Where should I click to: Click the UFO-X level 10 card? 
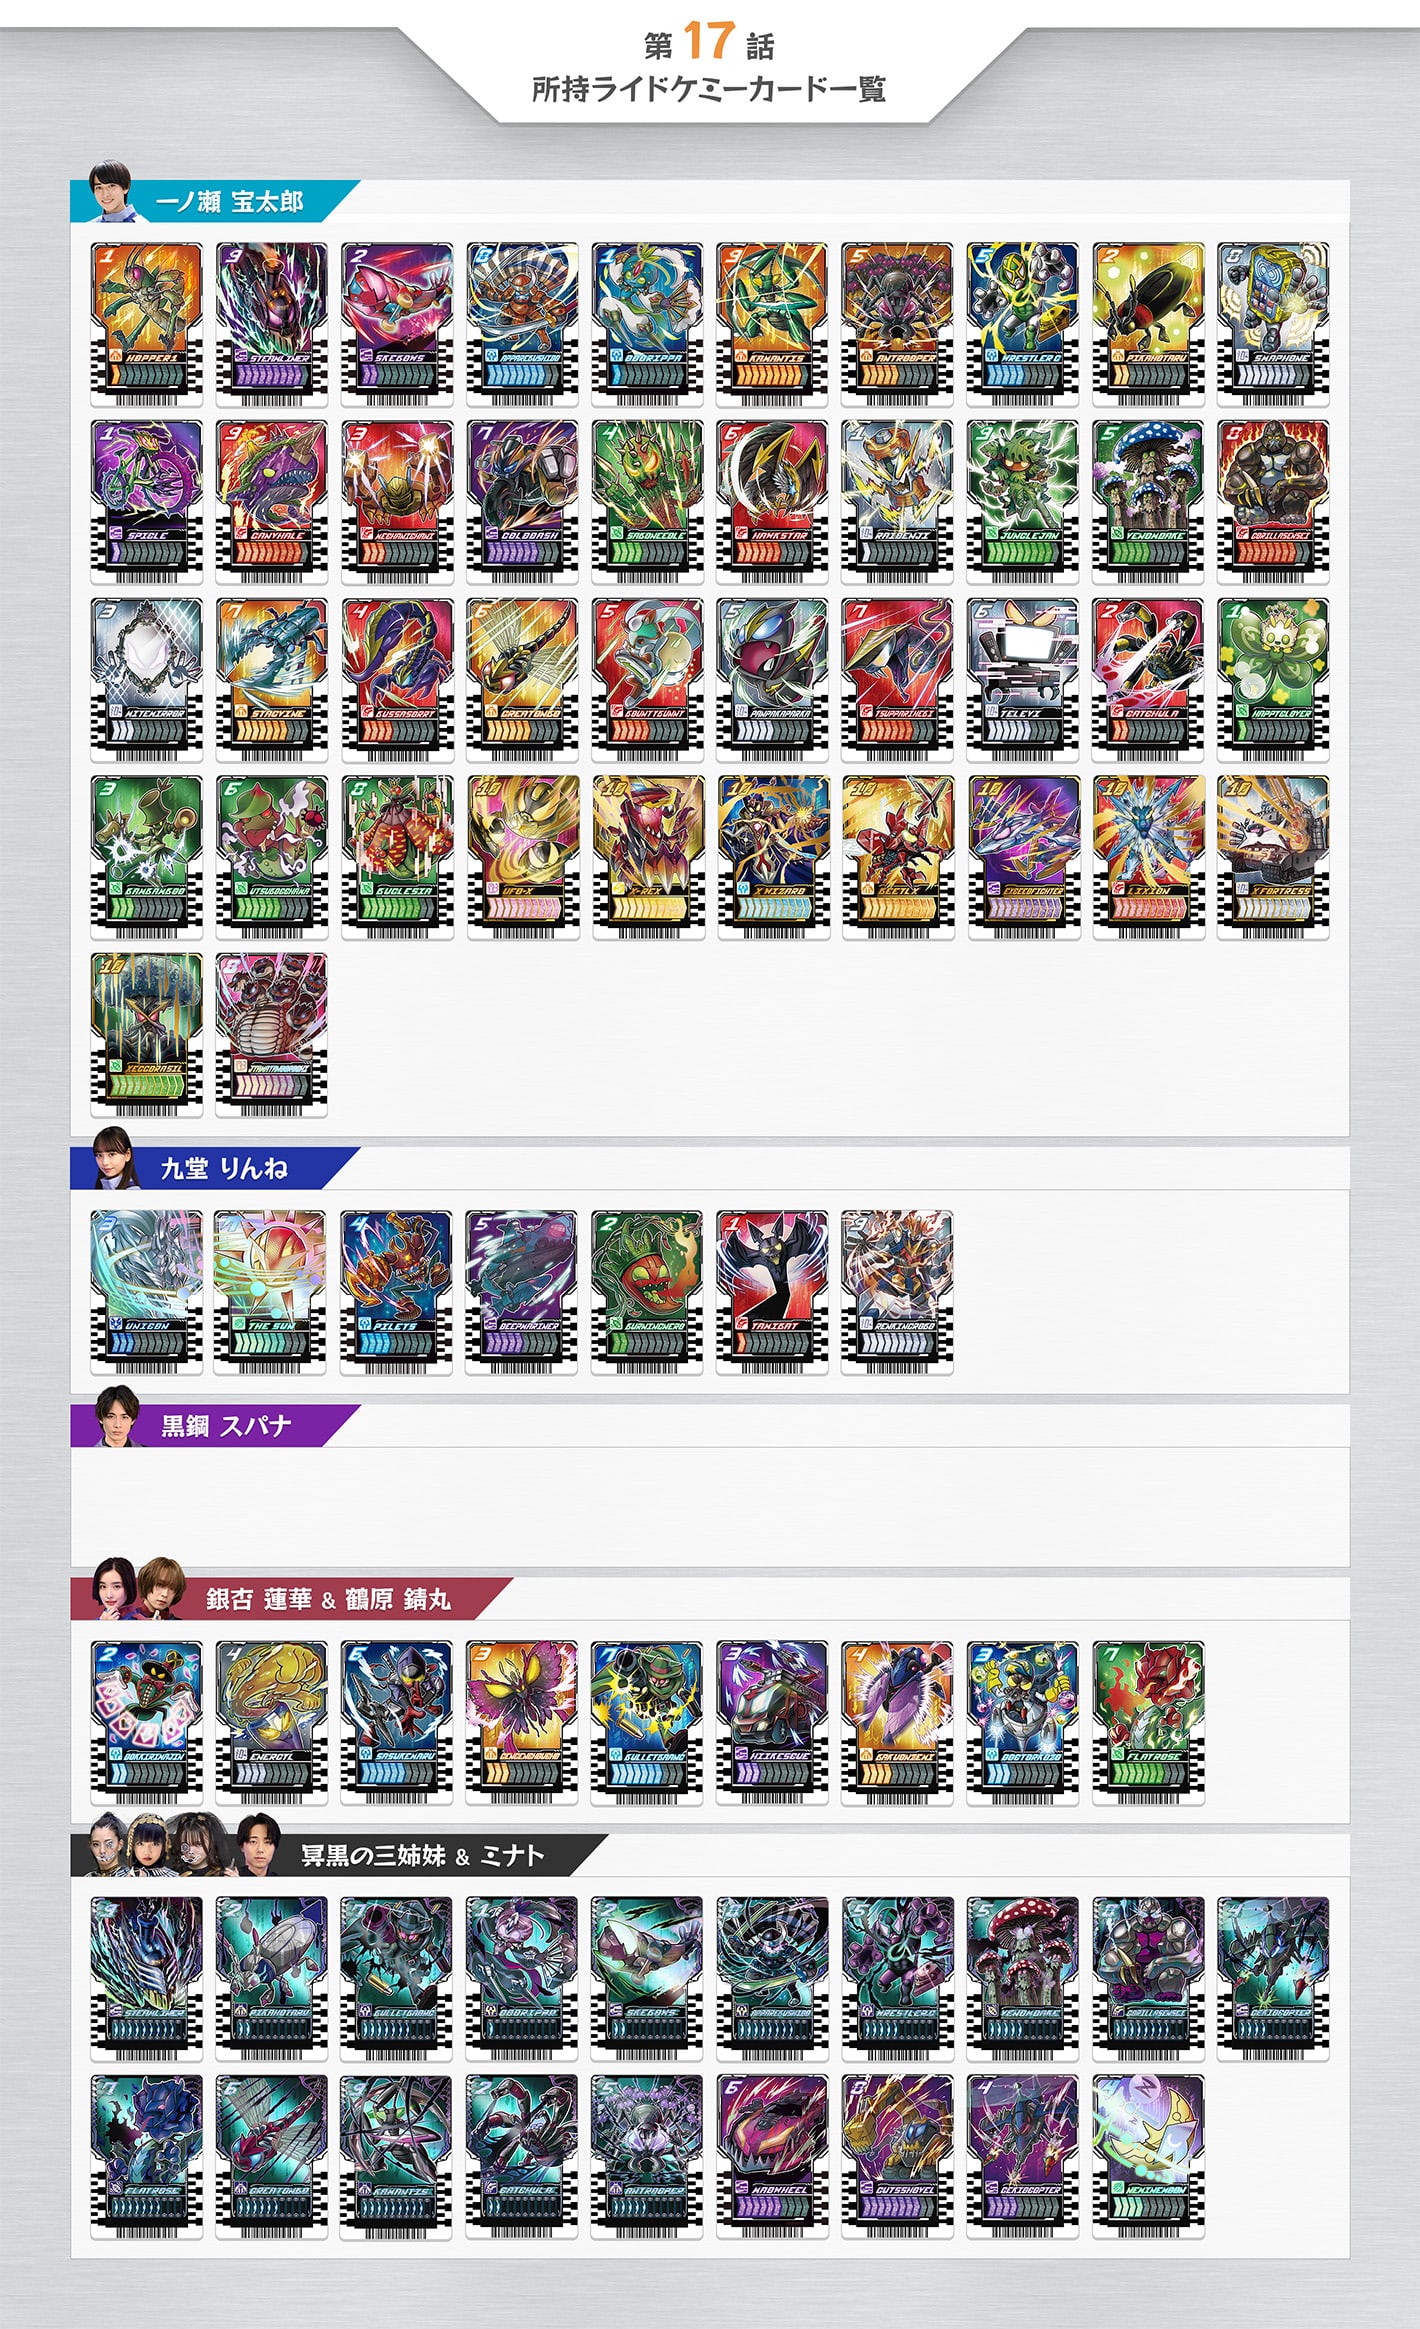(x=523, y=857)
